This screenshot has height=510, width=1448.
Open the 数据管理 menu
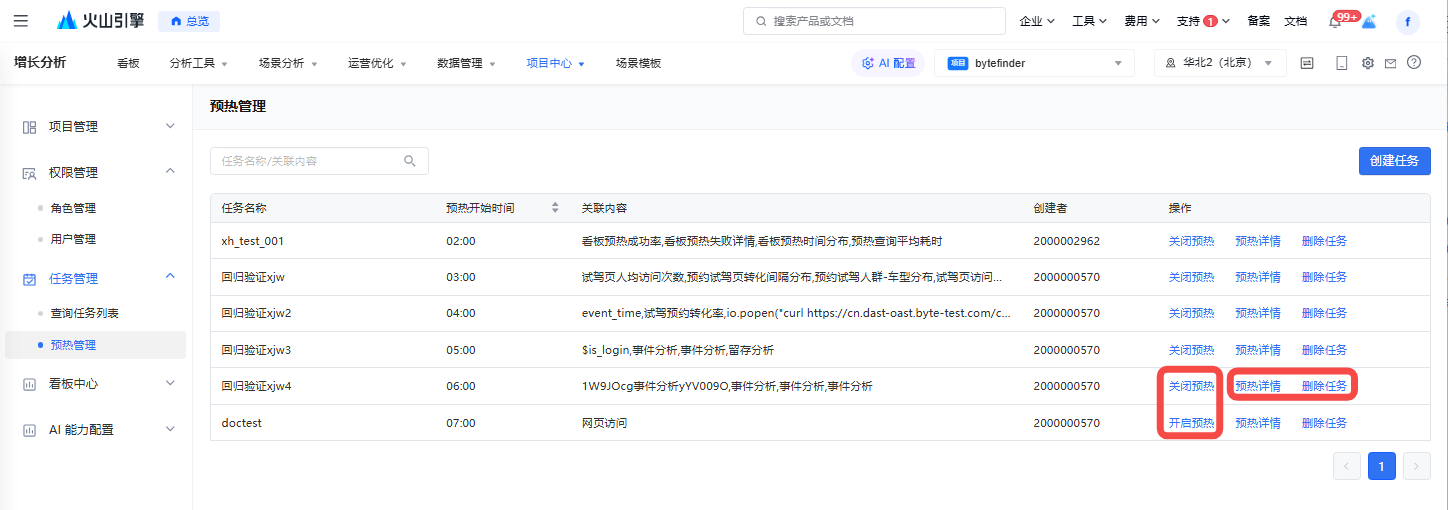click(x=466, y=63)
